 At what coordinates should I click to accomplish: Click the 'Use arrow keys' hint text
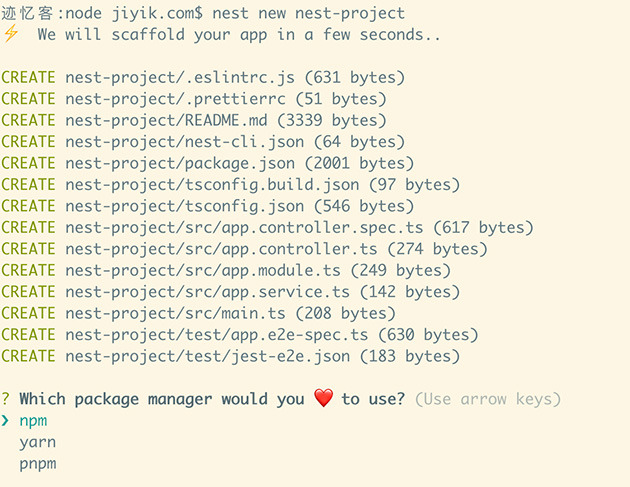(488, 399)
